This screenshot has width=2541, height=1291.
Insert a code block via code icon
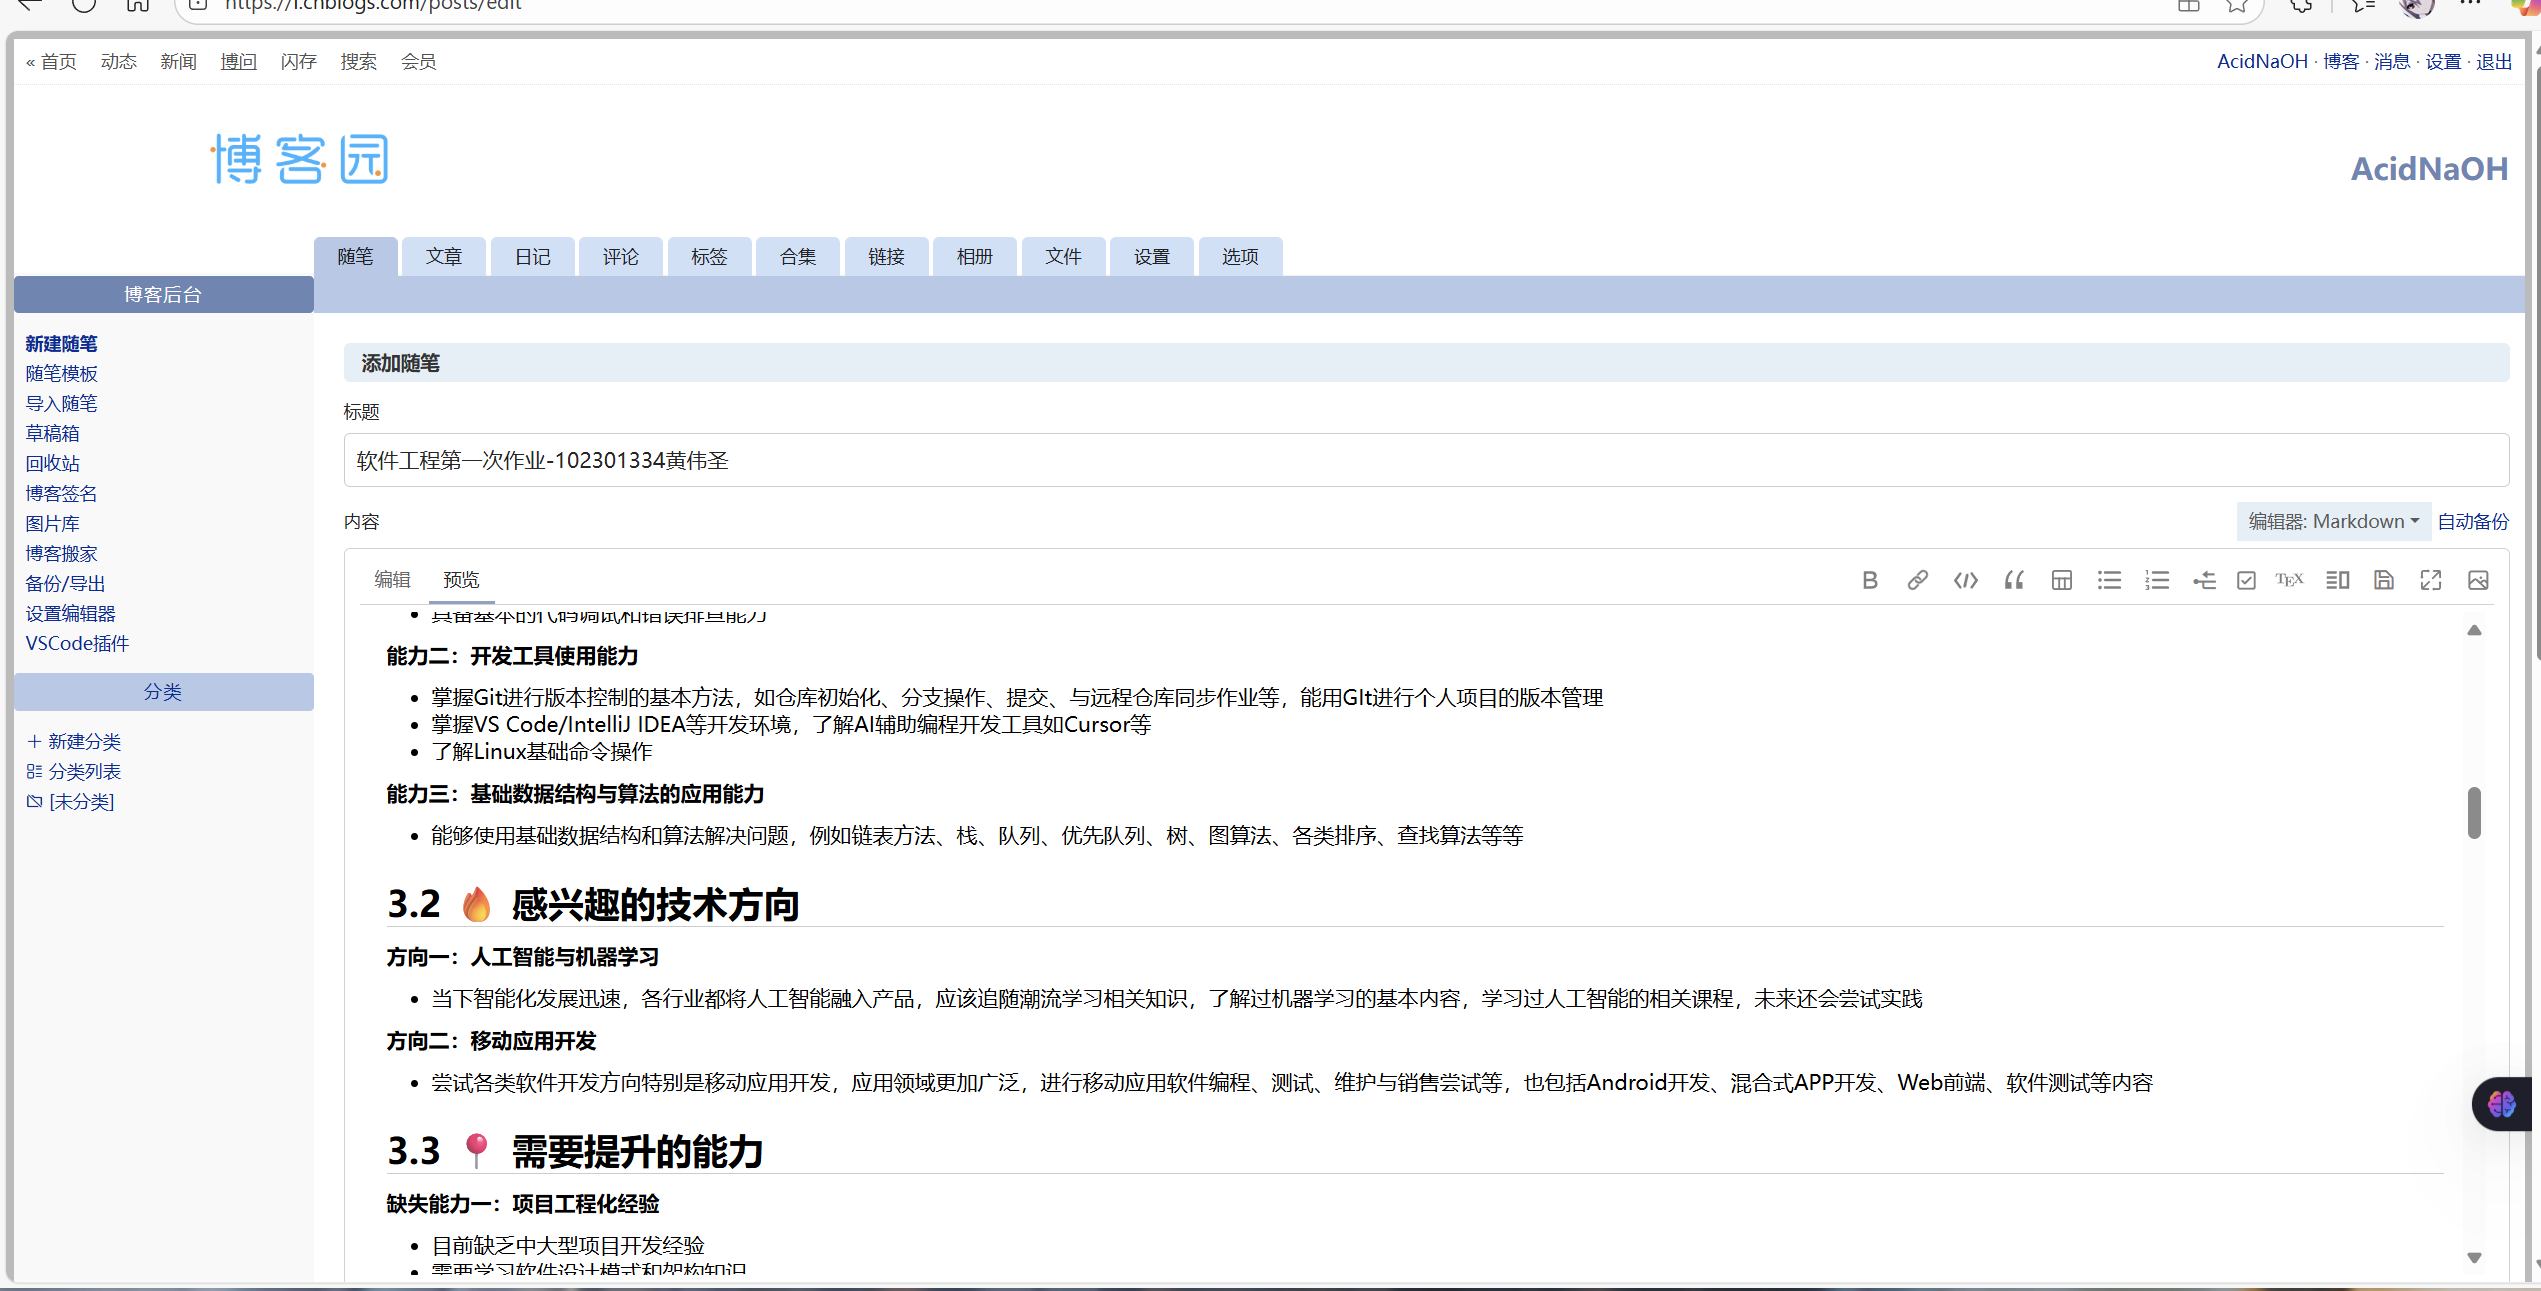1965,580
